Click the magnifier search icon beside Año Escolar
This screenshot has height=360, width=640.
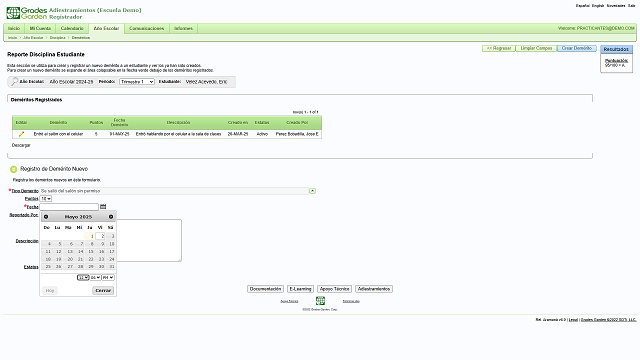pos(14,82)
